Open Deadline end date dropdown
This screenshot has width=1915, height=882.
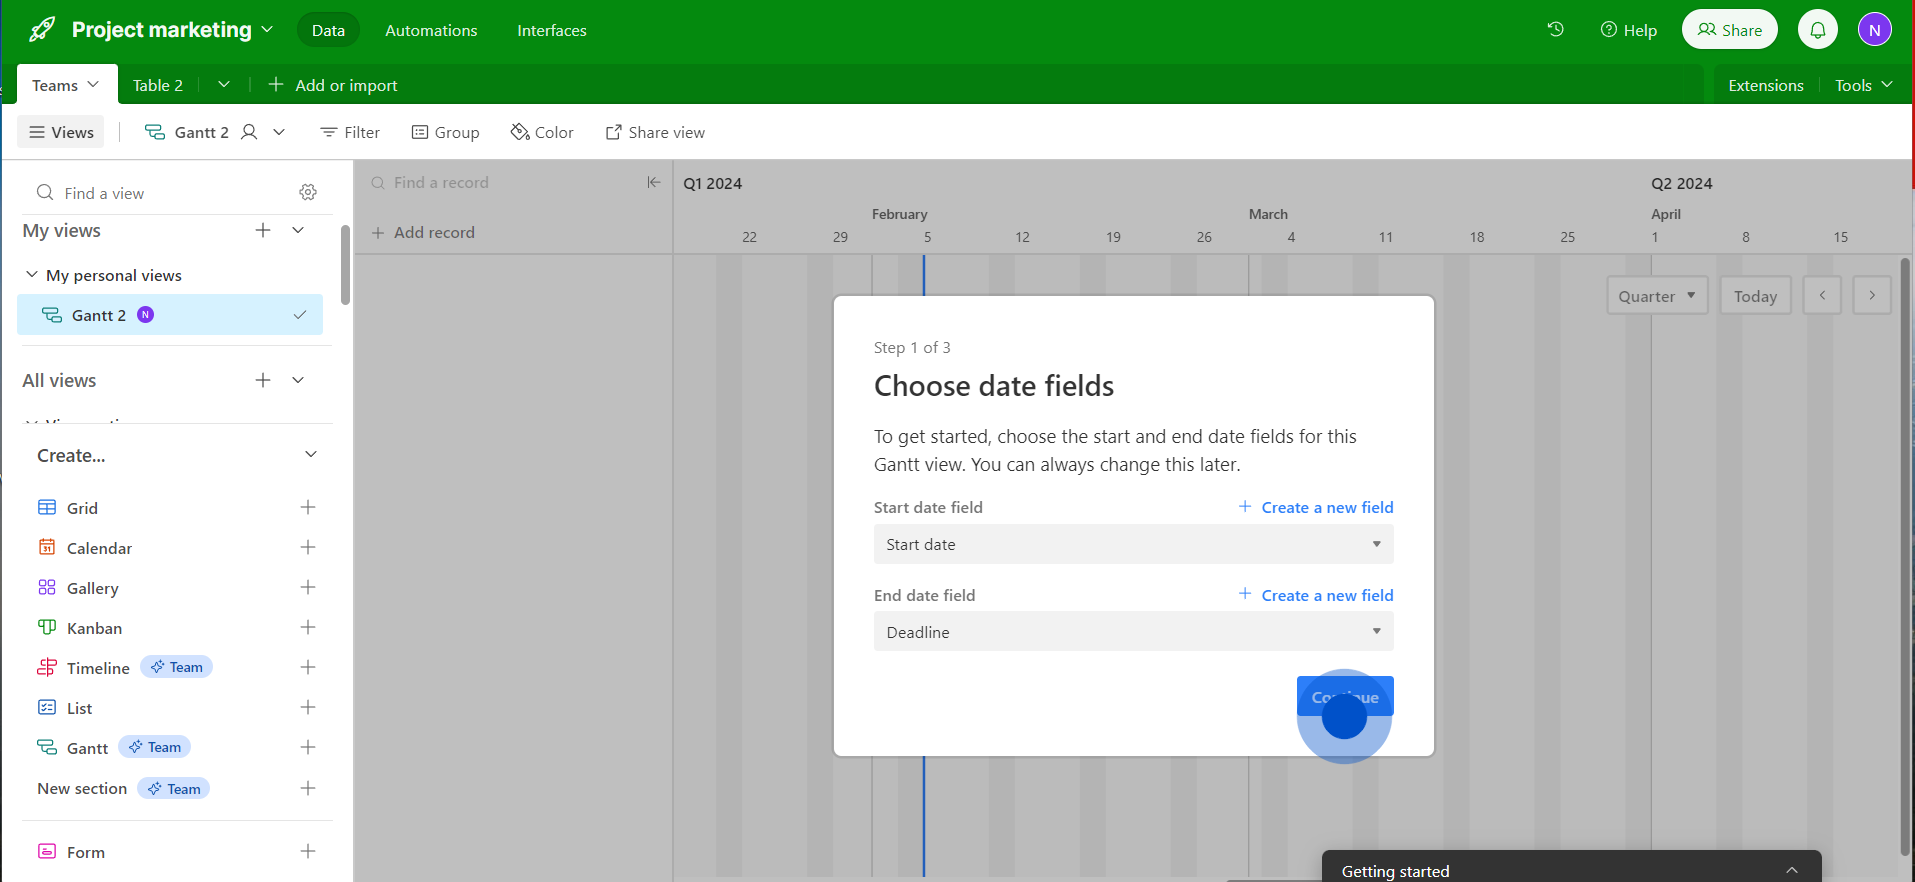[x=1133, y=632]
